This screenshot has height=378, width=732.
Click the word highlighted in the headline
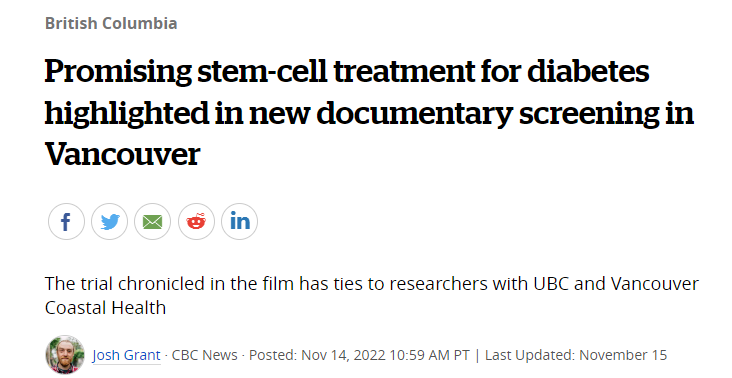[x=127, y=113]
